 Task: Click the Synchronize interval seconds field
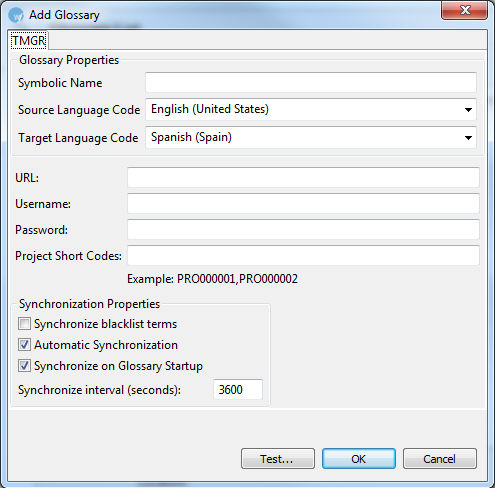point(238,389)
